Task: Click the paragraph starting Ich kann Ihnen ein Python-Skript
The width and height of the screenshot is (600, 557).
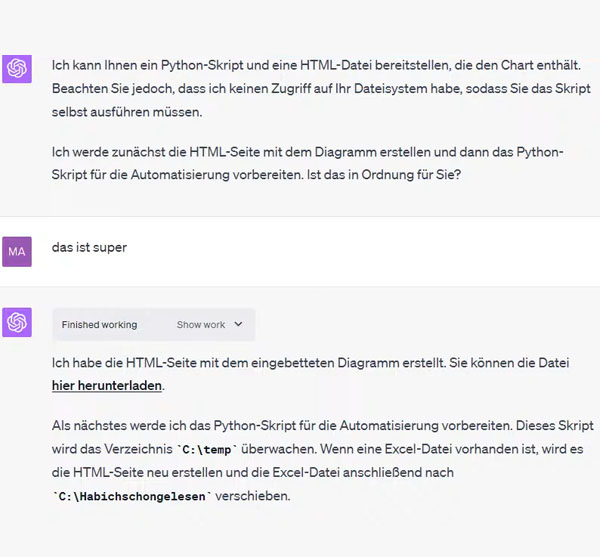Action: [321, 88]
